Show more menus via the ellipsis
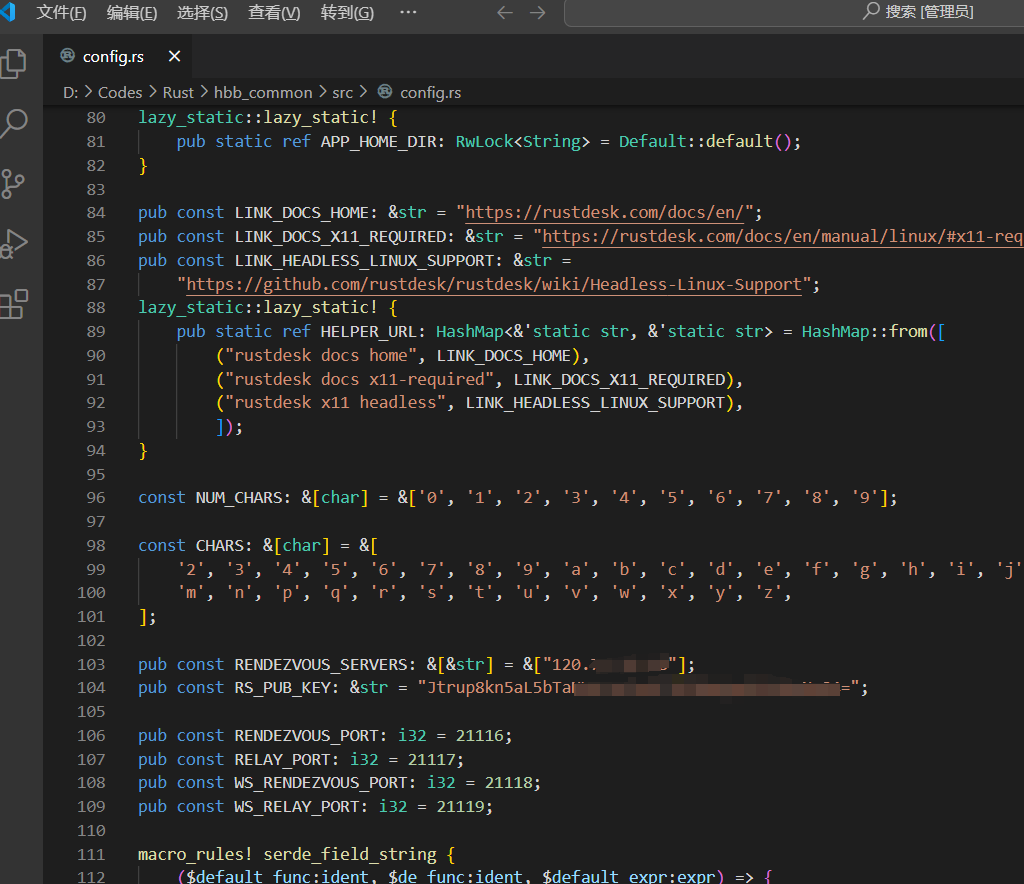1024x884 pixels. 408,12
